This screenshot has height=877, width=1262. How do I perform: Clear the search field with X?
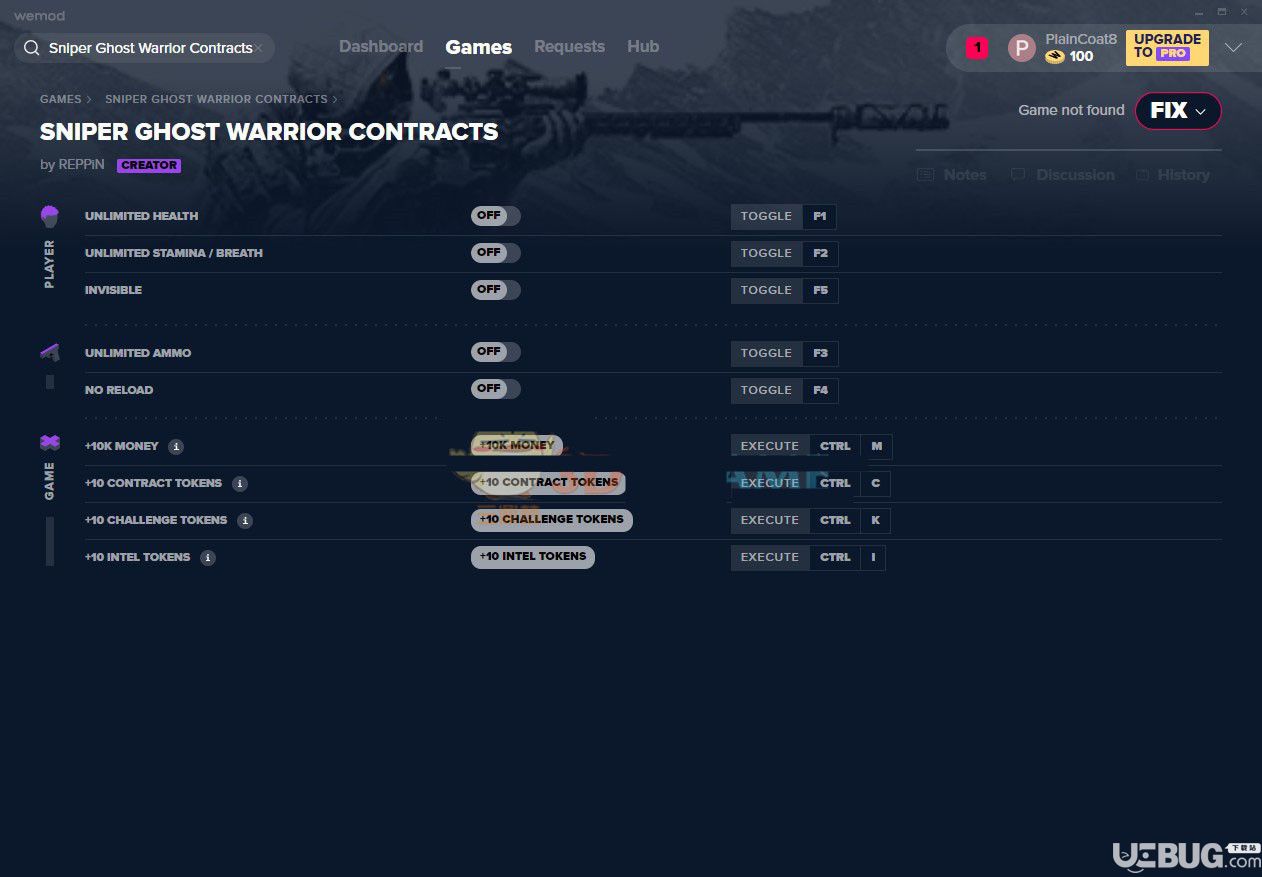pyautogui.click(x=258, y=48)
